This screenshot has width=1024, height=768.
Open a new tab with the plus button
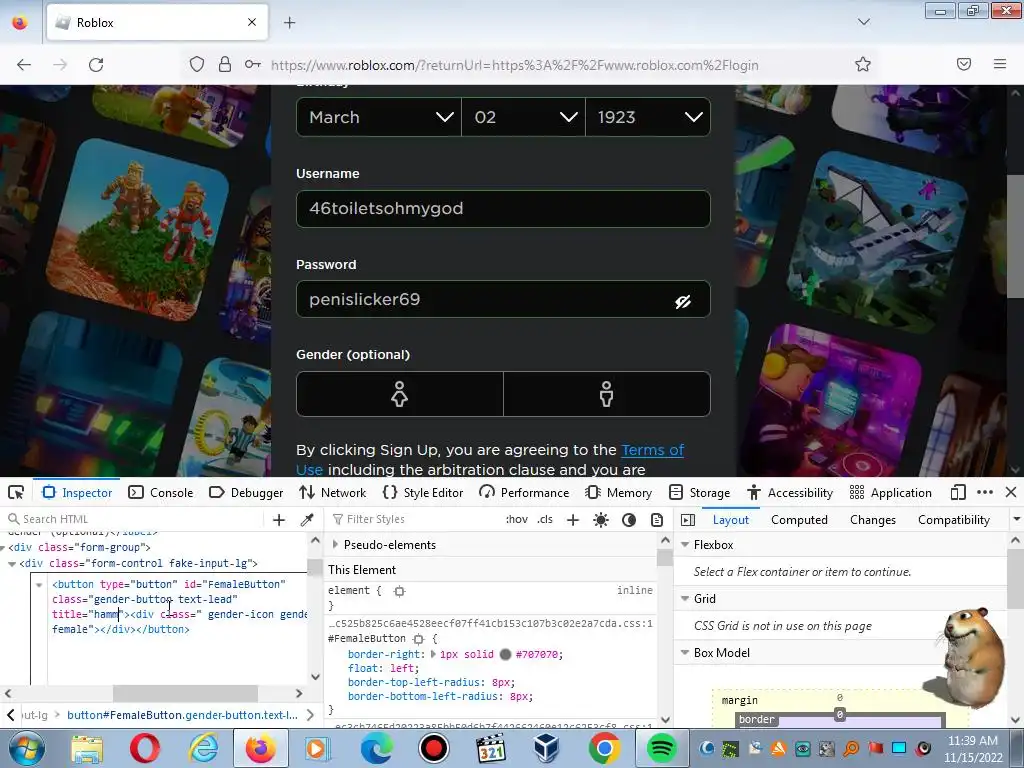point(289,23)
